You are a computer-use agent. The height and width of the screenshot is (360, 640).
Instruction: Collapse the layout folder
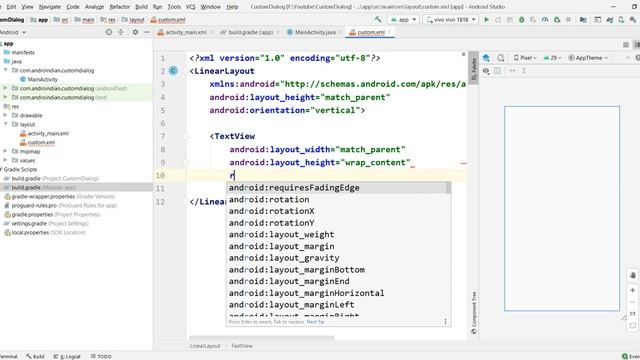[5, 124]
